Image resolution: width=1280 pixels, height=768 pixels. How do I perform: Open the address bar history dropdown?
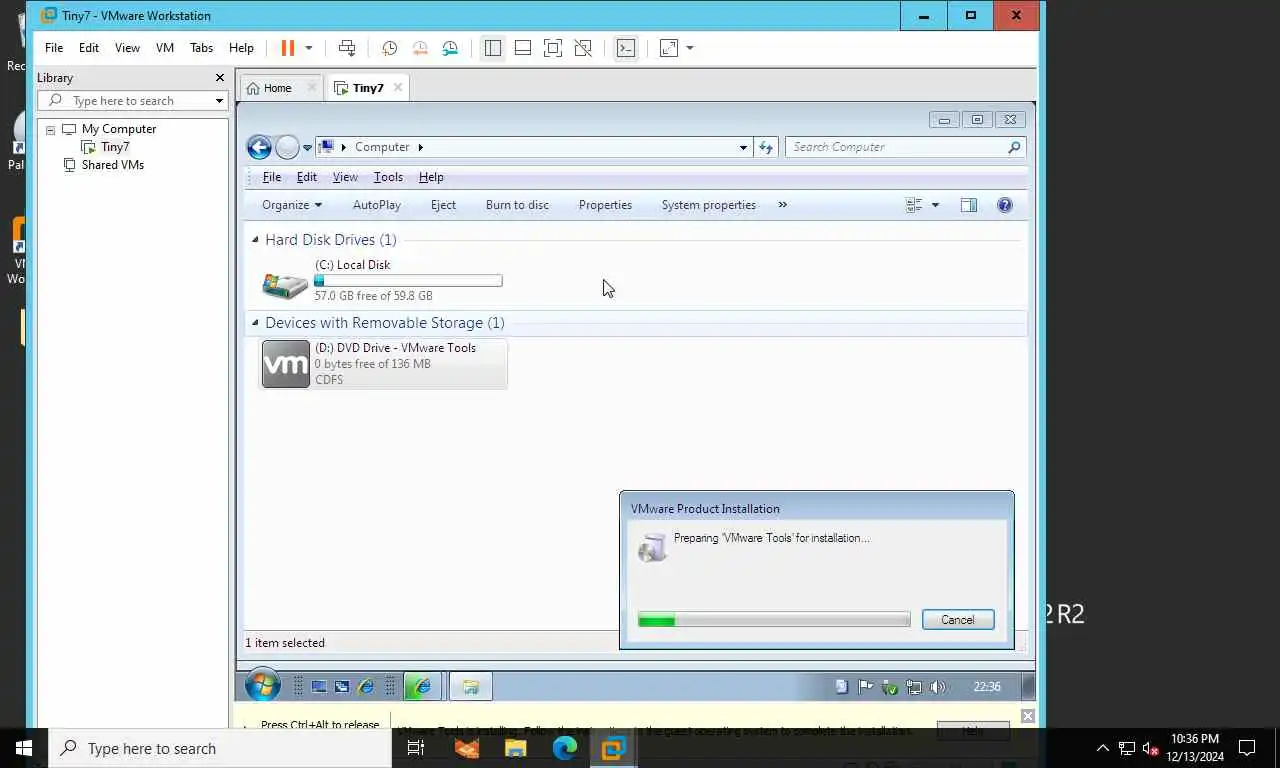coord(743,148)
